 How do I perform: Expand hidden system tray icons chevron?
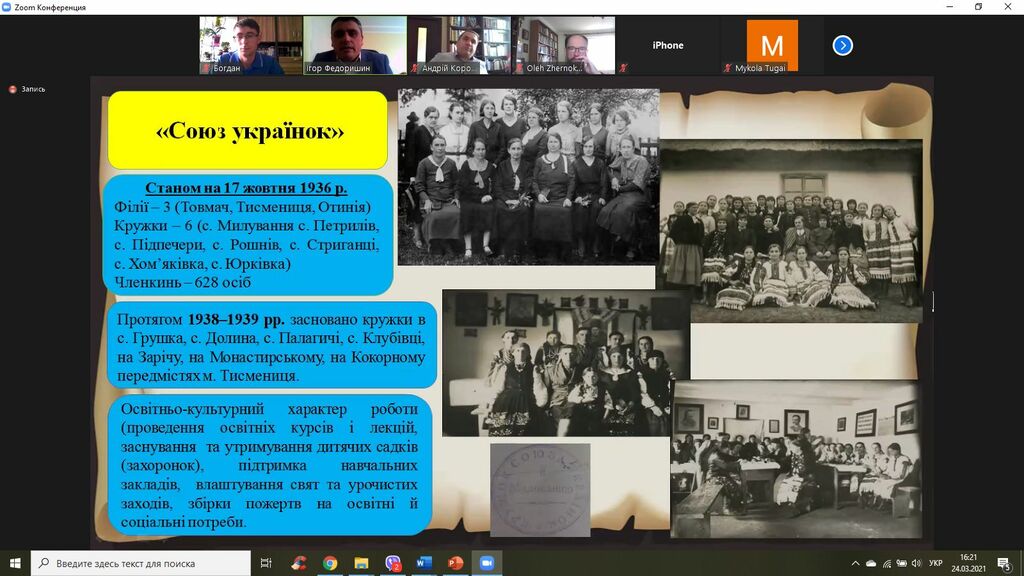[x=856, y=563]
